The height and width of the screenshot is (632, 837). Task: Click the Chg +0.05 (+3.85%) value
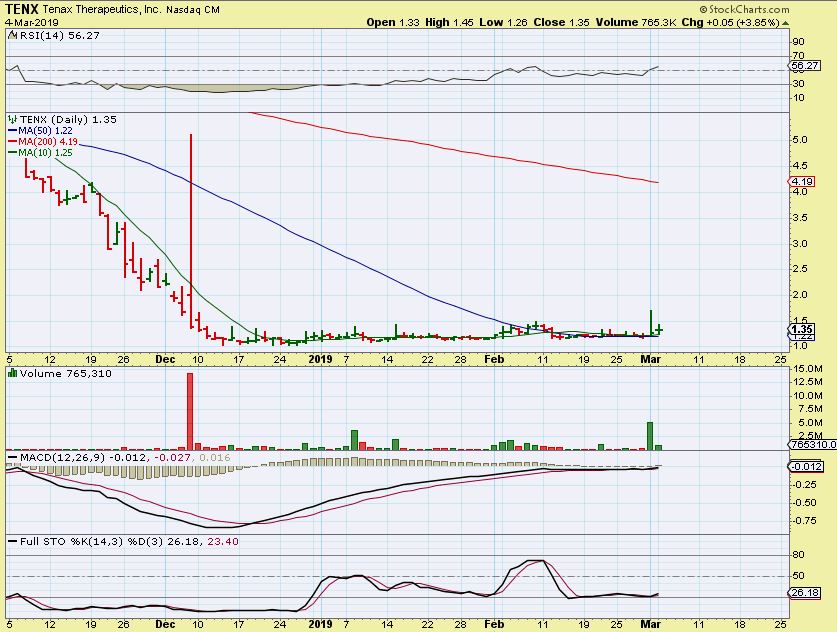pos(731,22)
